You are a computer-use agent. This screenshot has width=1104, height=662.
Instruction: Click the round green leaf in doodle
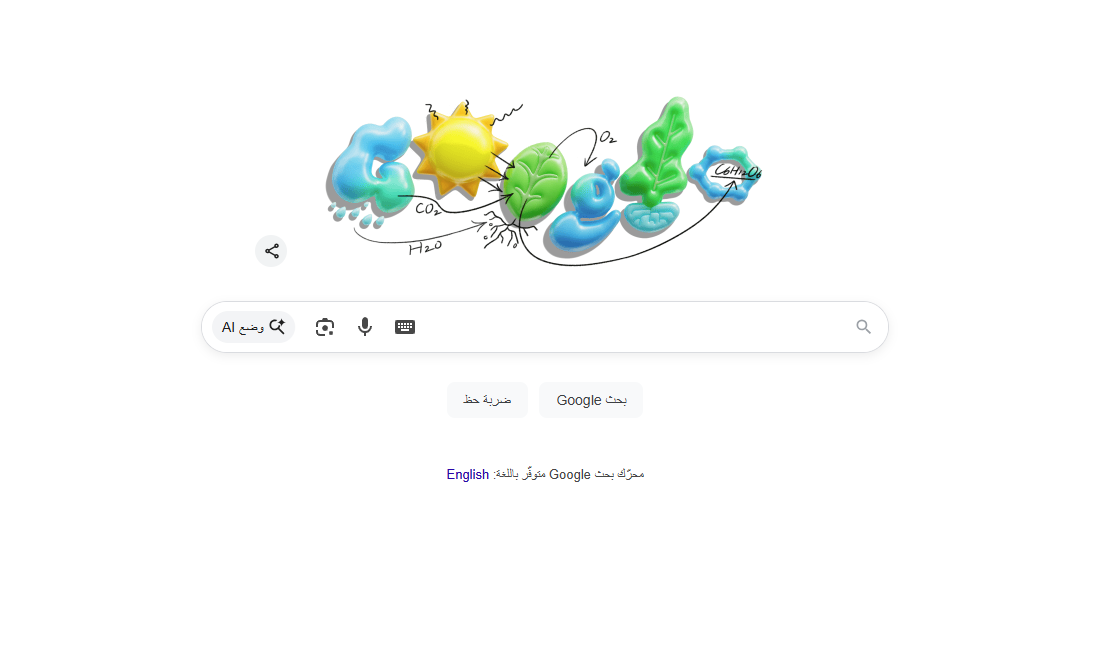(537, 180)
